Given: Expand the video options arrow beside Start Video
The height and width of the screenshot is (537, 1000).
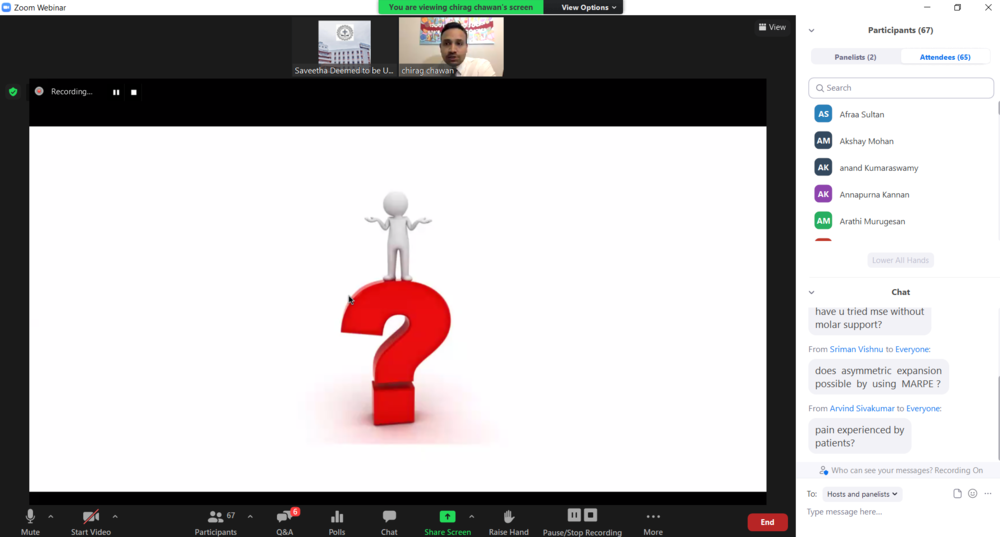Looking at the screenshot, I should coord(115,517).
